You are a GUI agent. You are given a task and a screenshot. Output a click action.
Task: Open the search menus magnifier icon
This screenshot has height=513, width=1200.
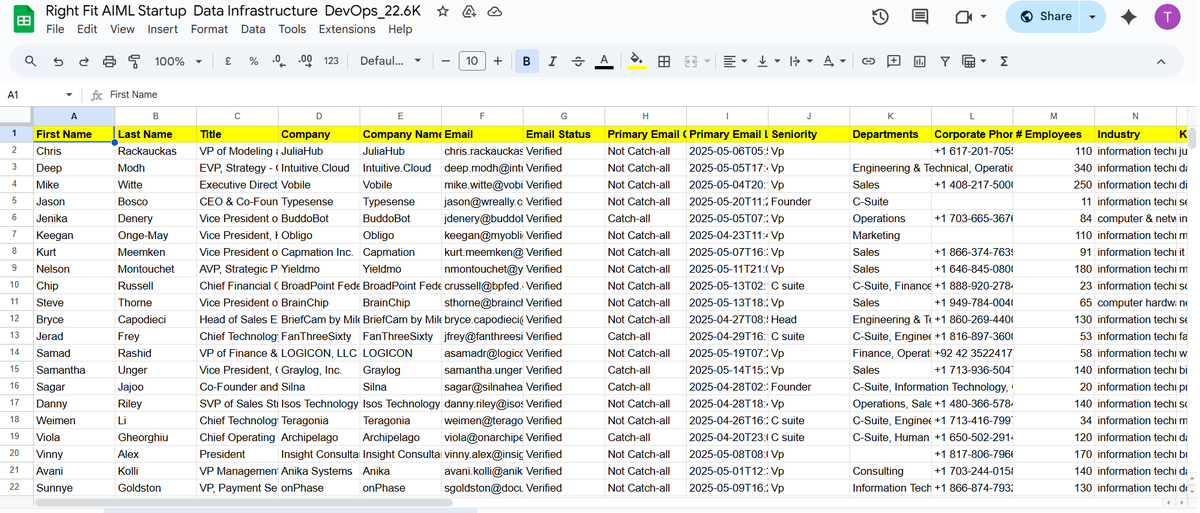point(31,61)
